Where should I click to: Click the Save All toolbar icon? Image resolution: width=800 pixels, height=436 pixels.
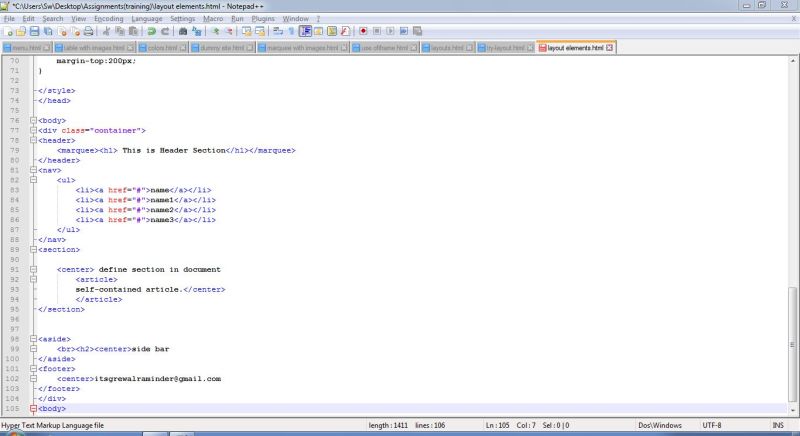[48, 32]
